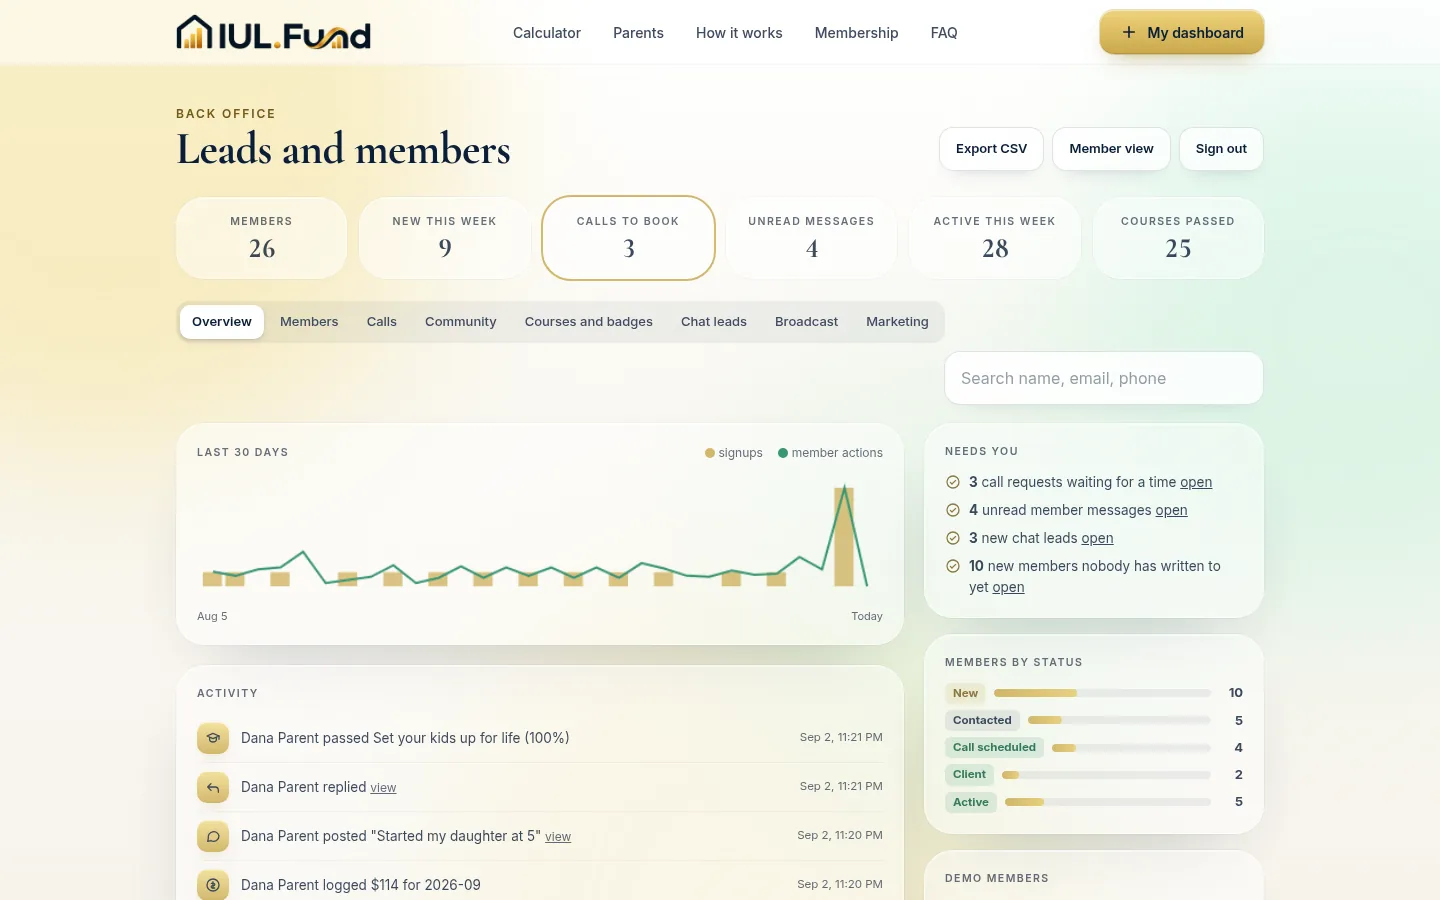
Task: Click the Call scheduled status badge
Action: [994, 747]
